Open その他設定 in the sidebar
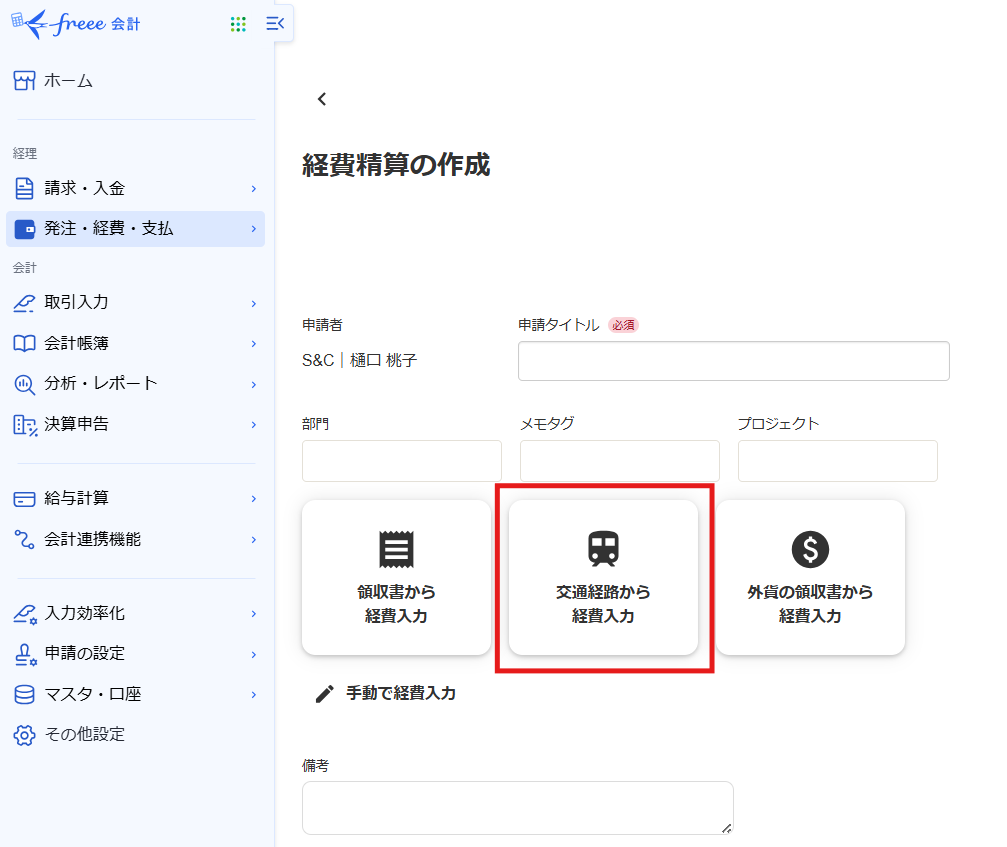1007x847 pixels. point(84,734)
